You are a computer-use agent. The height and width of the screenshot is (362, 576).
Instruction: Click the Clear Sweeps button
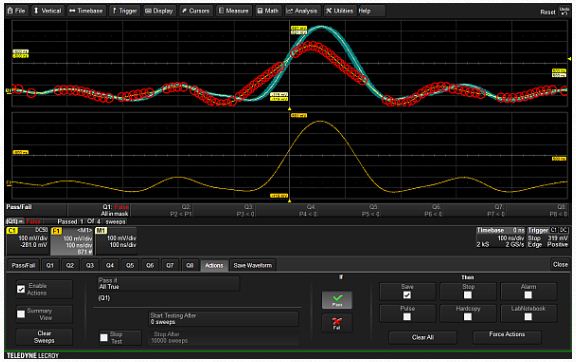pyautogui.click(x=44, y=337)
